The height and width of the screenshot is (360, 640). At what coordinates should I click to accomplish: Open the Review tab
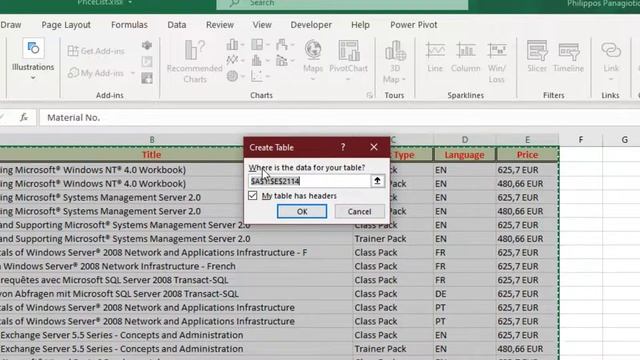[220, 25]
